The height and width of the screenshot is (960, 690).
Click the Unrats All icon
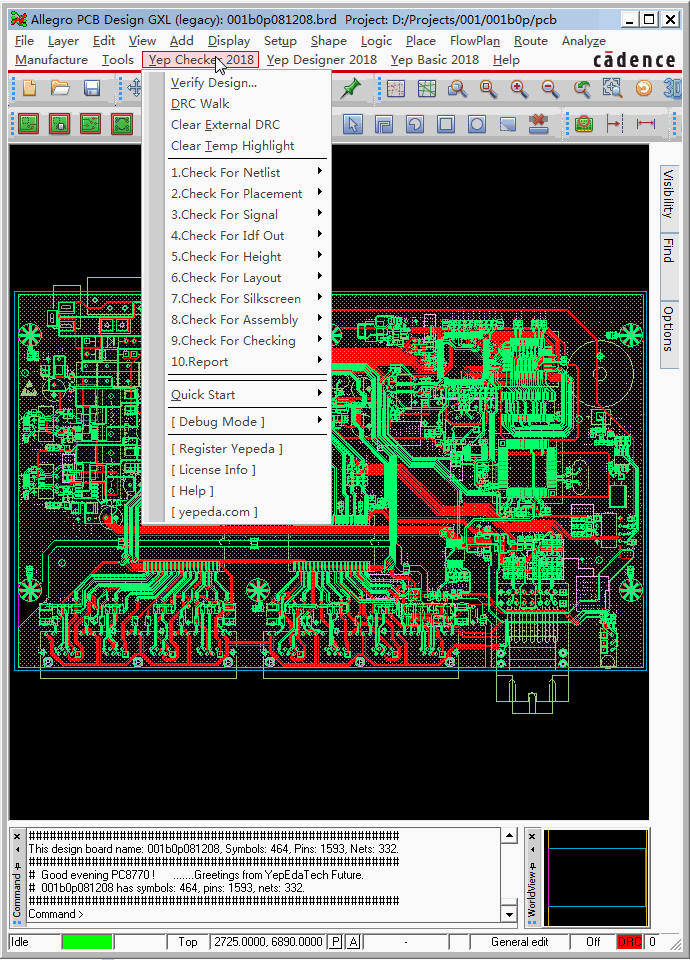tap(396, 89)
